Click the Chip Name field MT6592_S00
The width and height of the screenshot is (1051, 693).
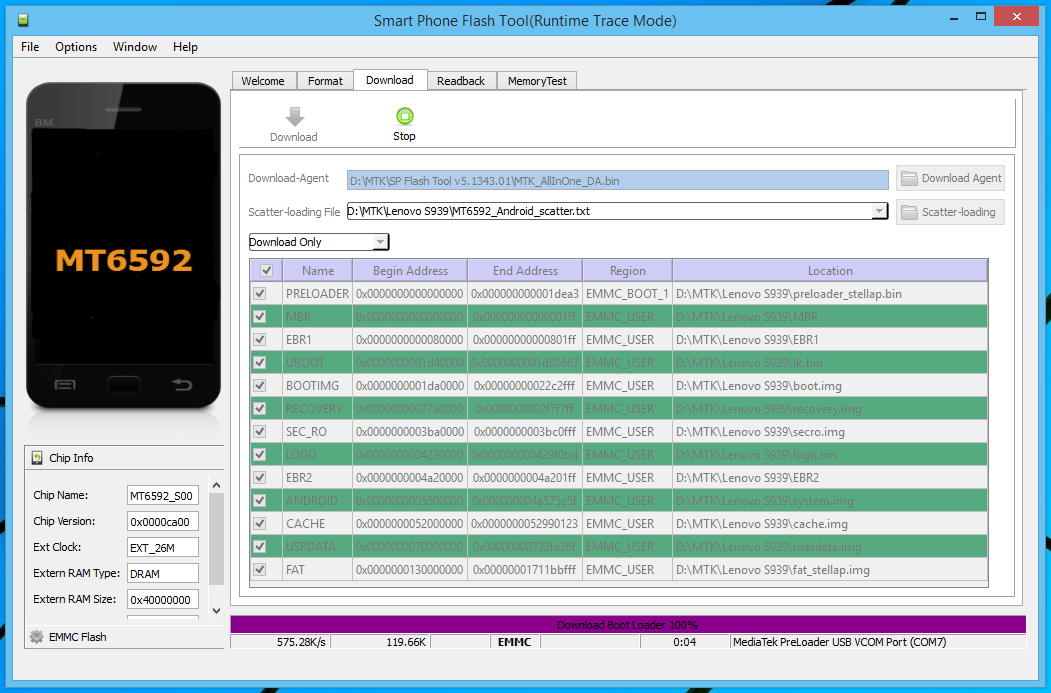[163, 496]
